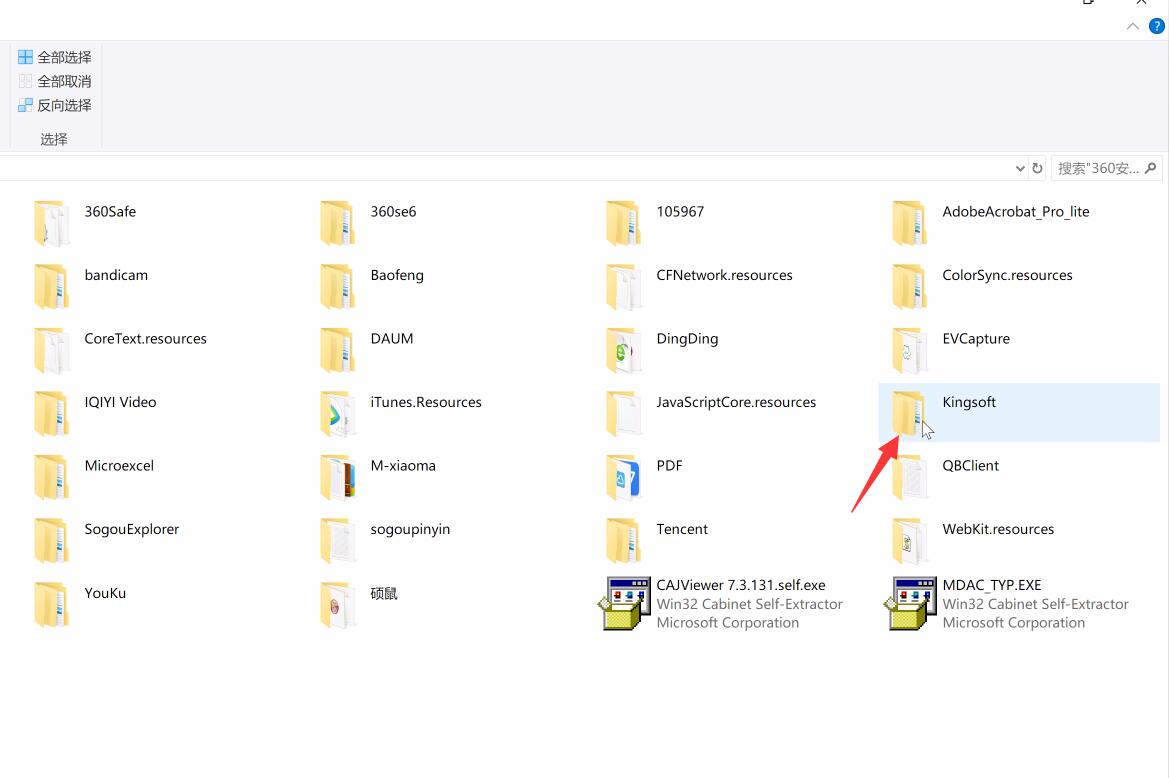Click the Tencent name text
The height and width of the screenshot is (778, 1169).
(681, 529)
